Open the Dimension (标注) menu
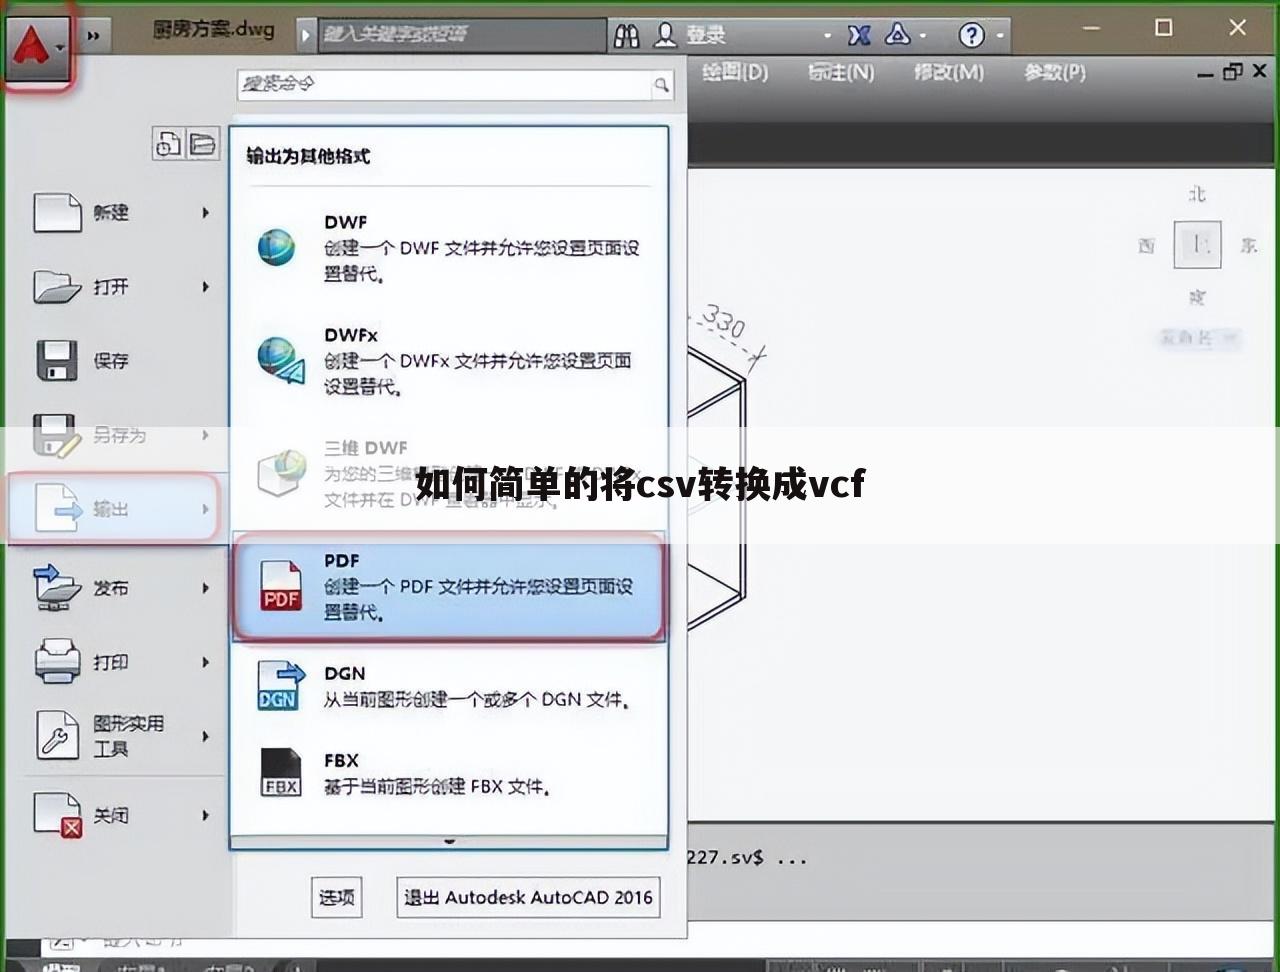Viewport: 1280px width, 972px height. point(840,72)
